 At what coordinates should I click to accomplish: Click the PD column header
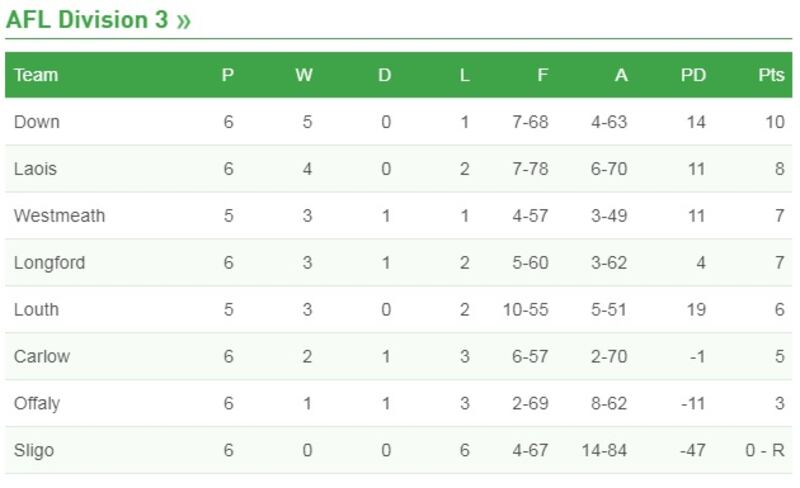[x=693, y=75]
